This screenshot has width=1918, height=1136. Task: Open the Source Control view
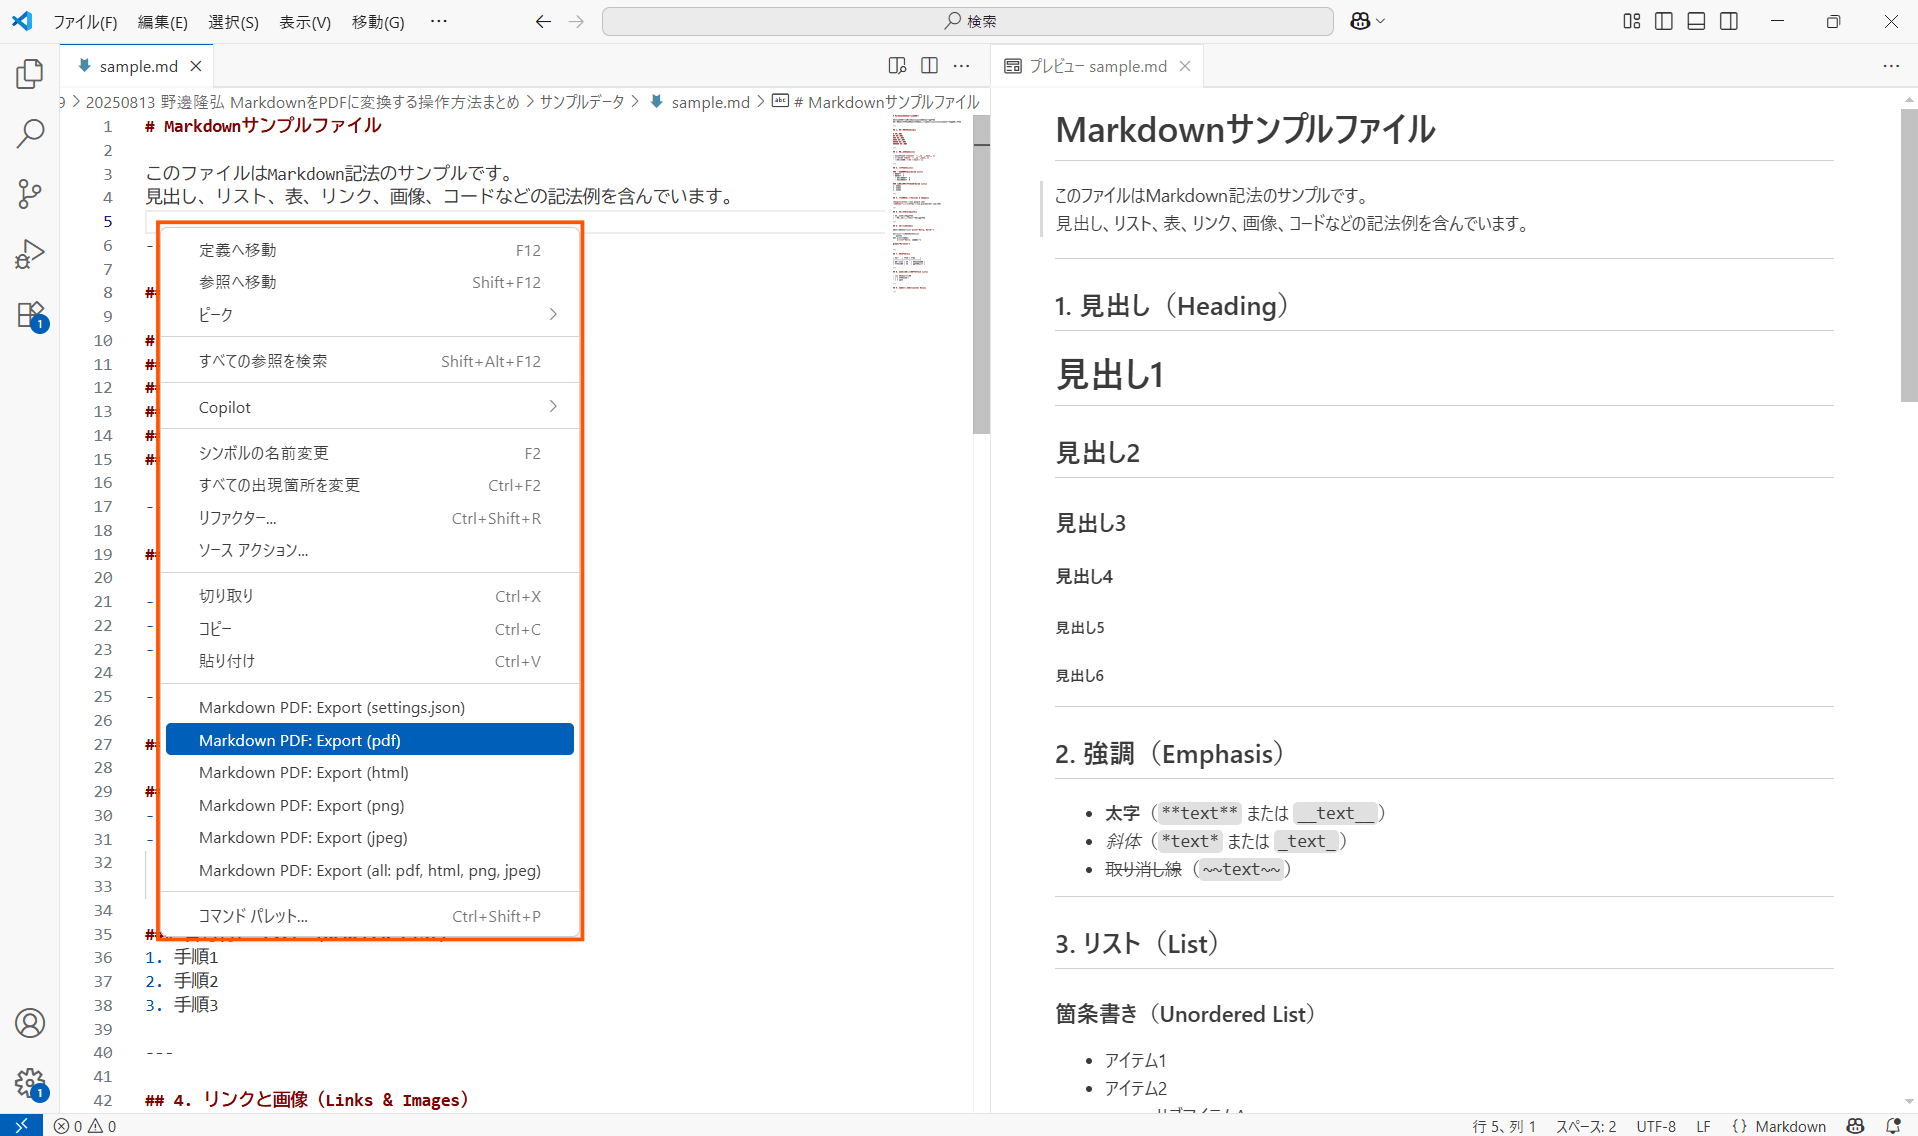pos(30,193)
